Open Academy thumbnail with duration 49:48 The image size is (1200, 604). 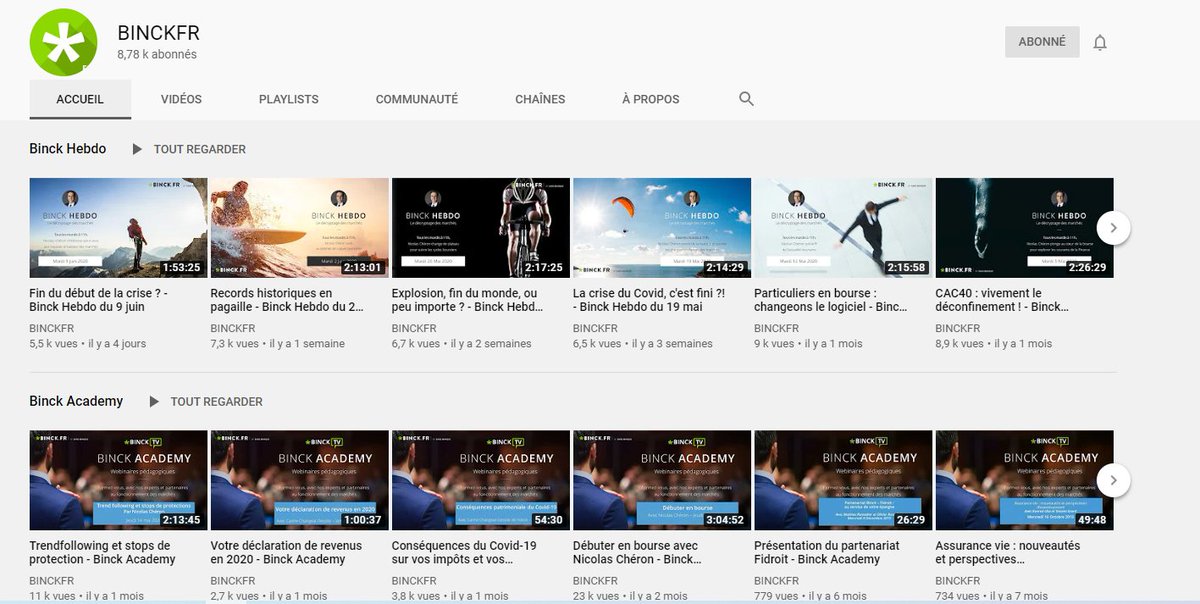pyautogui.click(x=1024, y=480)
